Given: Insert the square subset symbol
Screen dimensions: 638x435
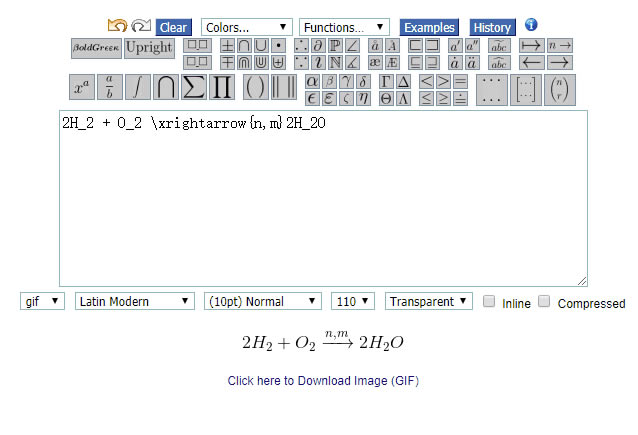Looking at the screenshot, I should tap(415, 46).
